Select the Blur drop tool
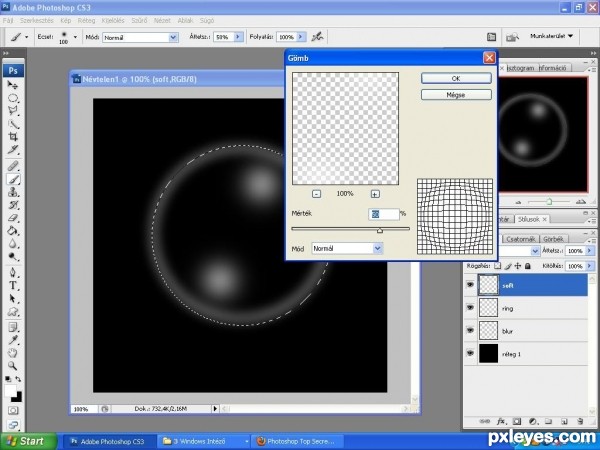 (13, 243)
